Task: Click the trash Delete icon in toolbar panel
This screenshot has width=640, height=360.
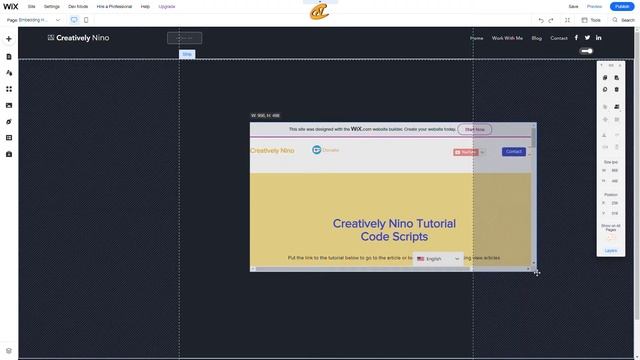Action: [617, 89]
